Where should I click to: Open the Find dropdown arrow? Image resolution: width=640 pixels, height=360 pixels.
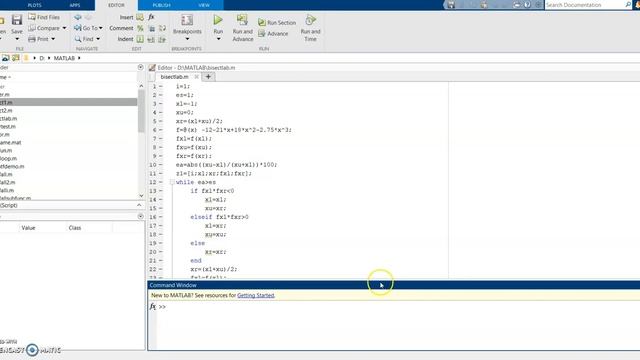click(x=98, y=39)
